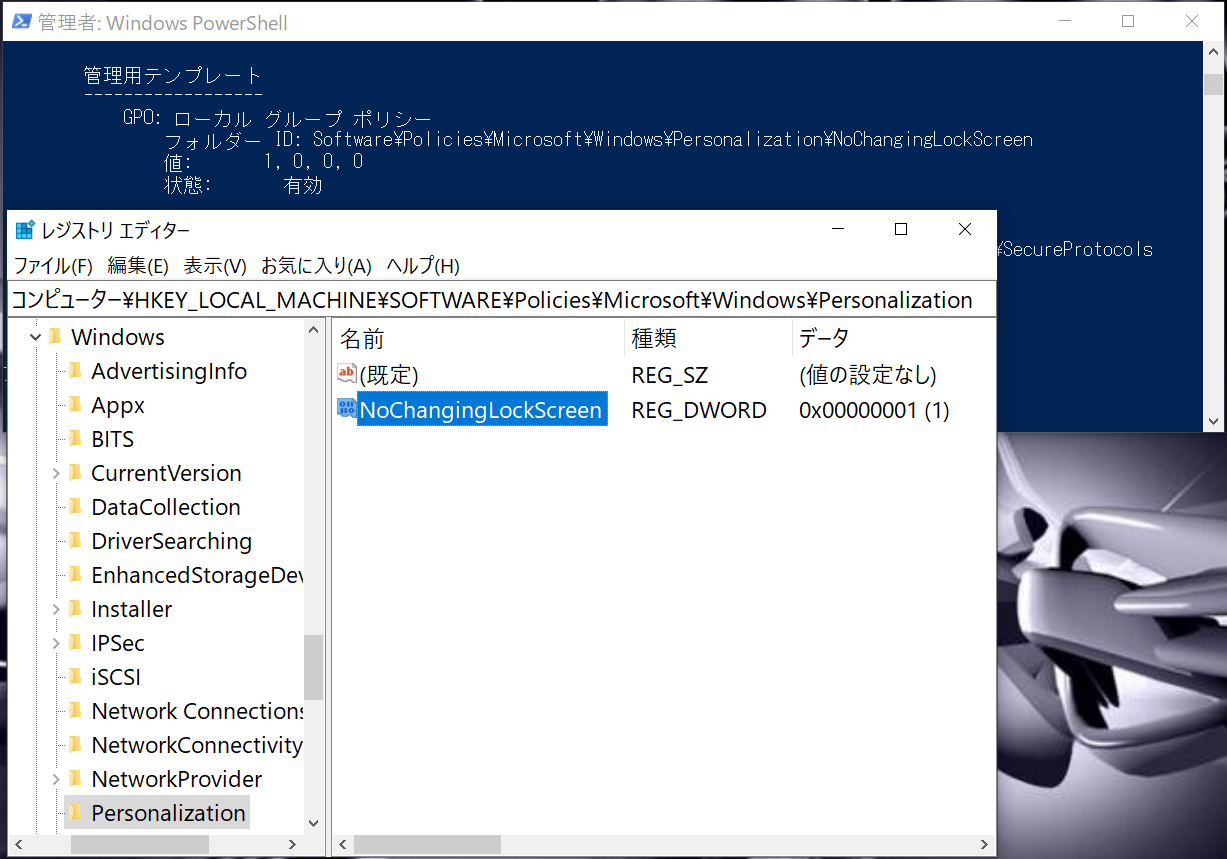Click the Registry Editor title bar icon
Viewport: 1227px width, 859px height.
pyautogui.click(x=25, y=230)
